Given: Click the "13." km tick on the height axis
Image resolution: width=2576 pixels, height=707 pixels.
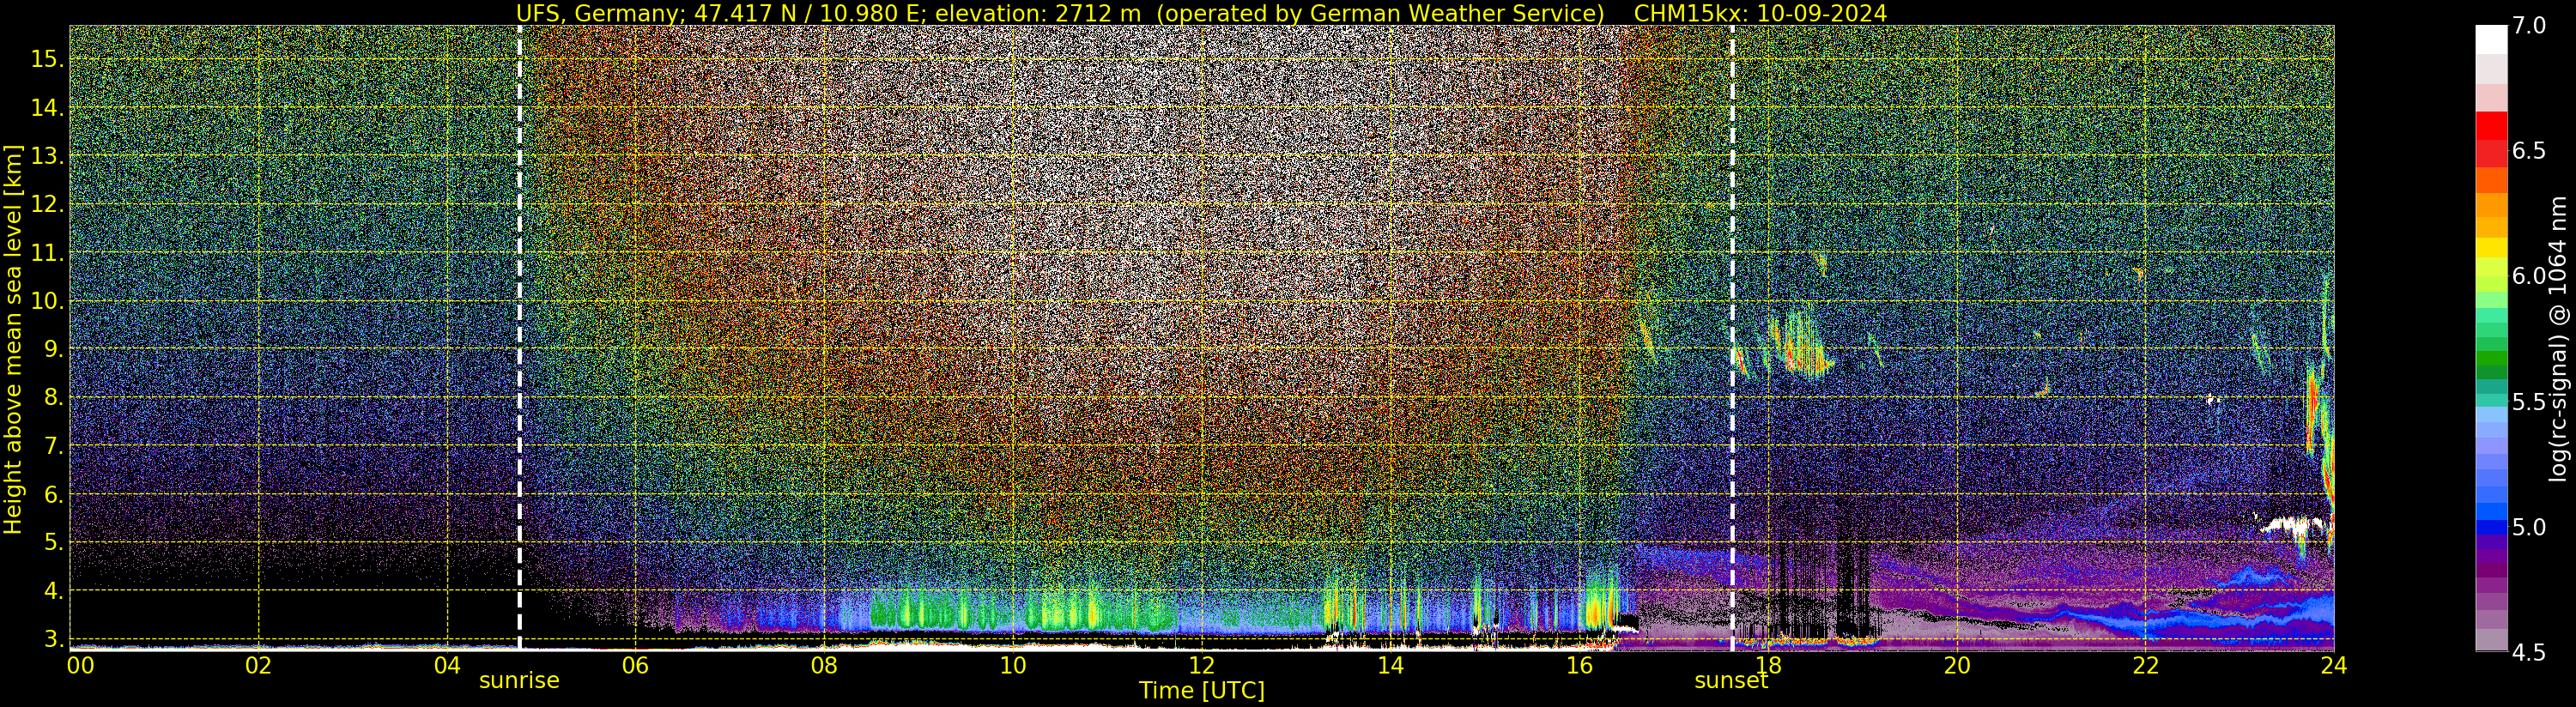Looking at the screenshot, I should tap(46, 156).
